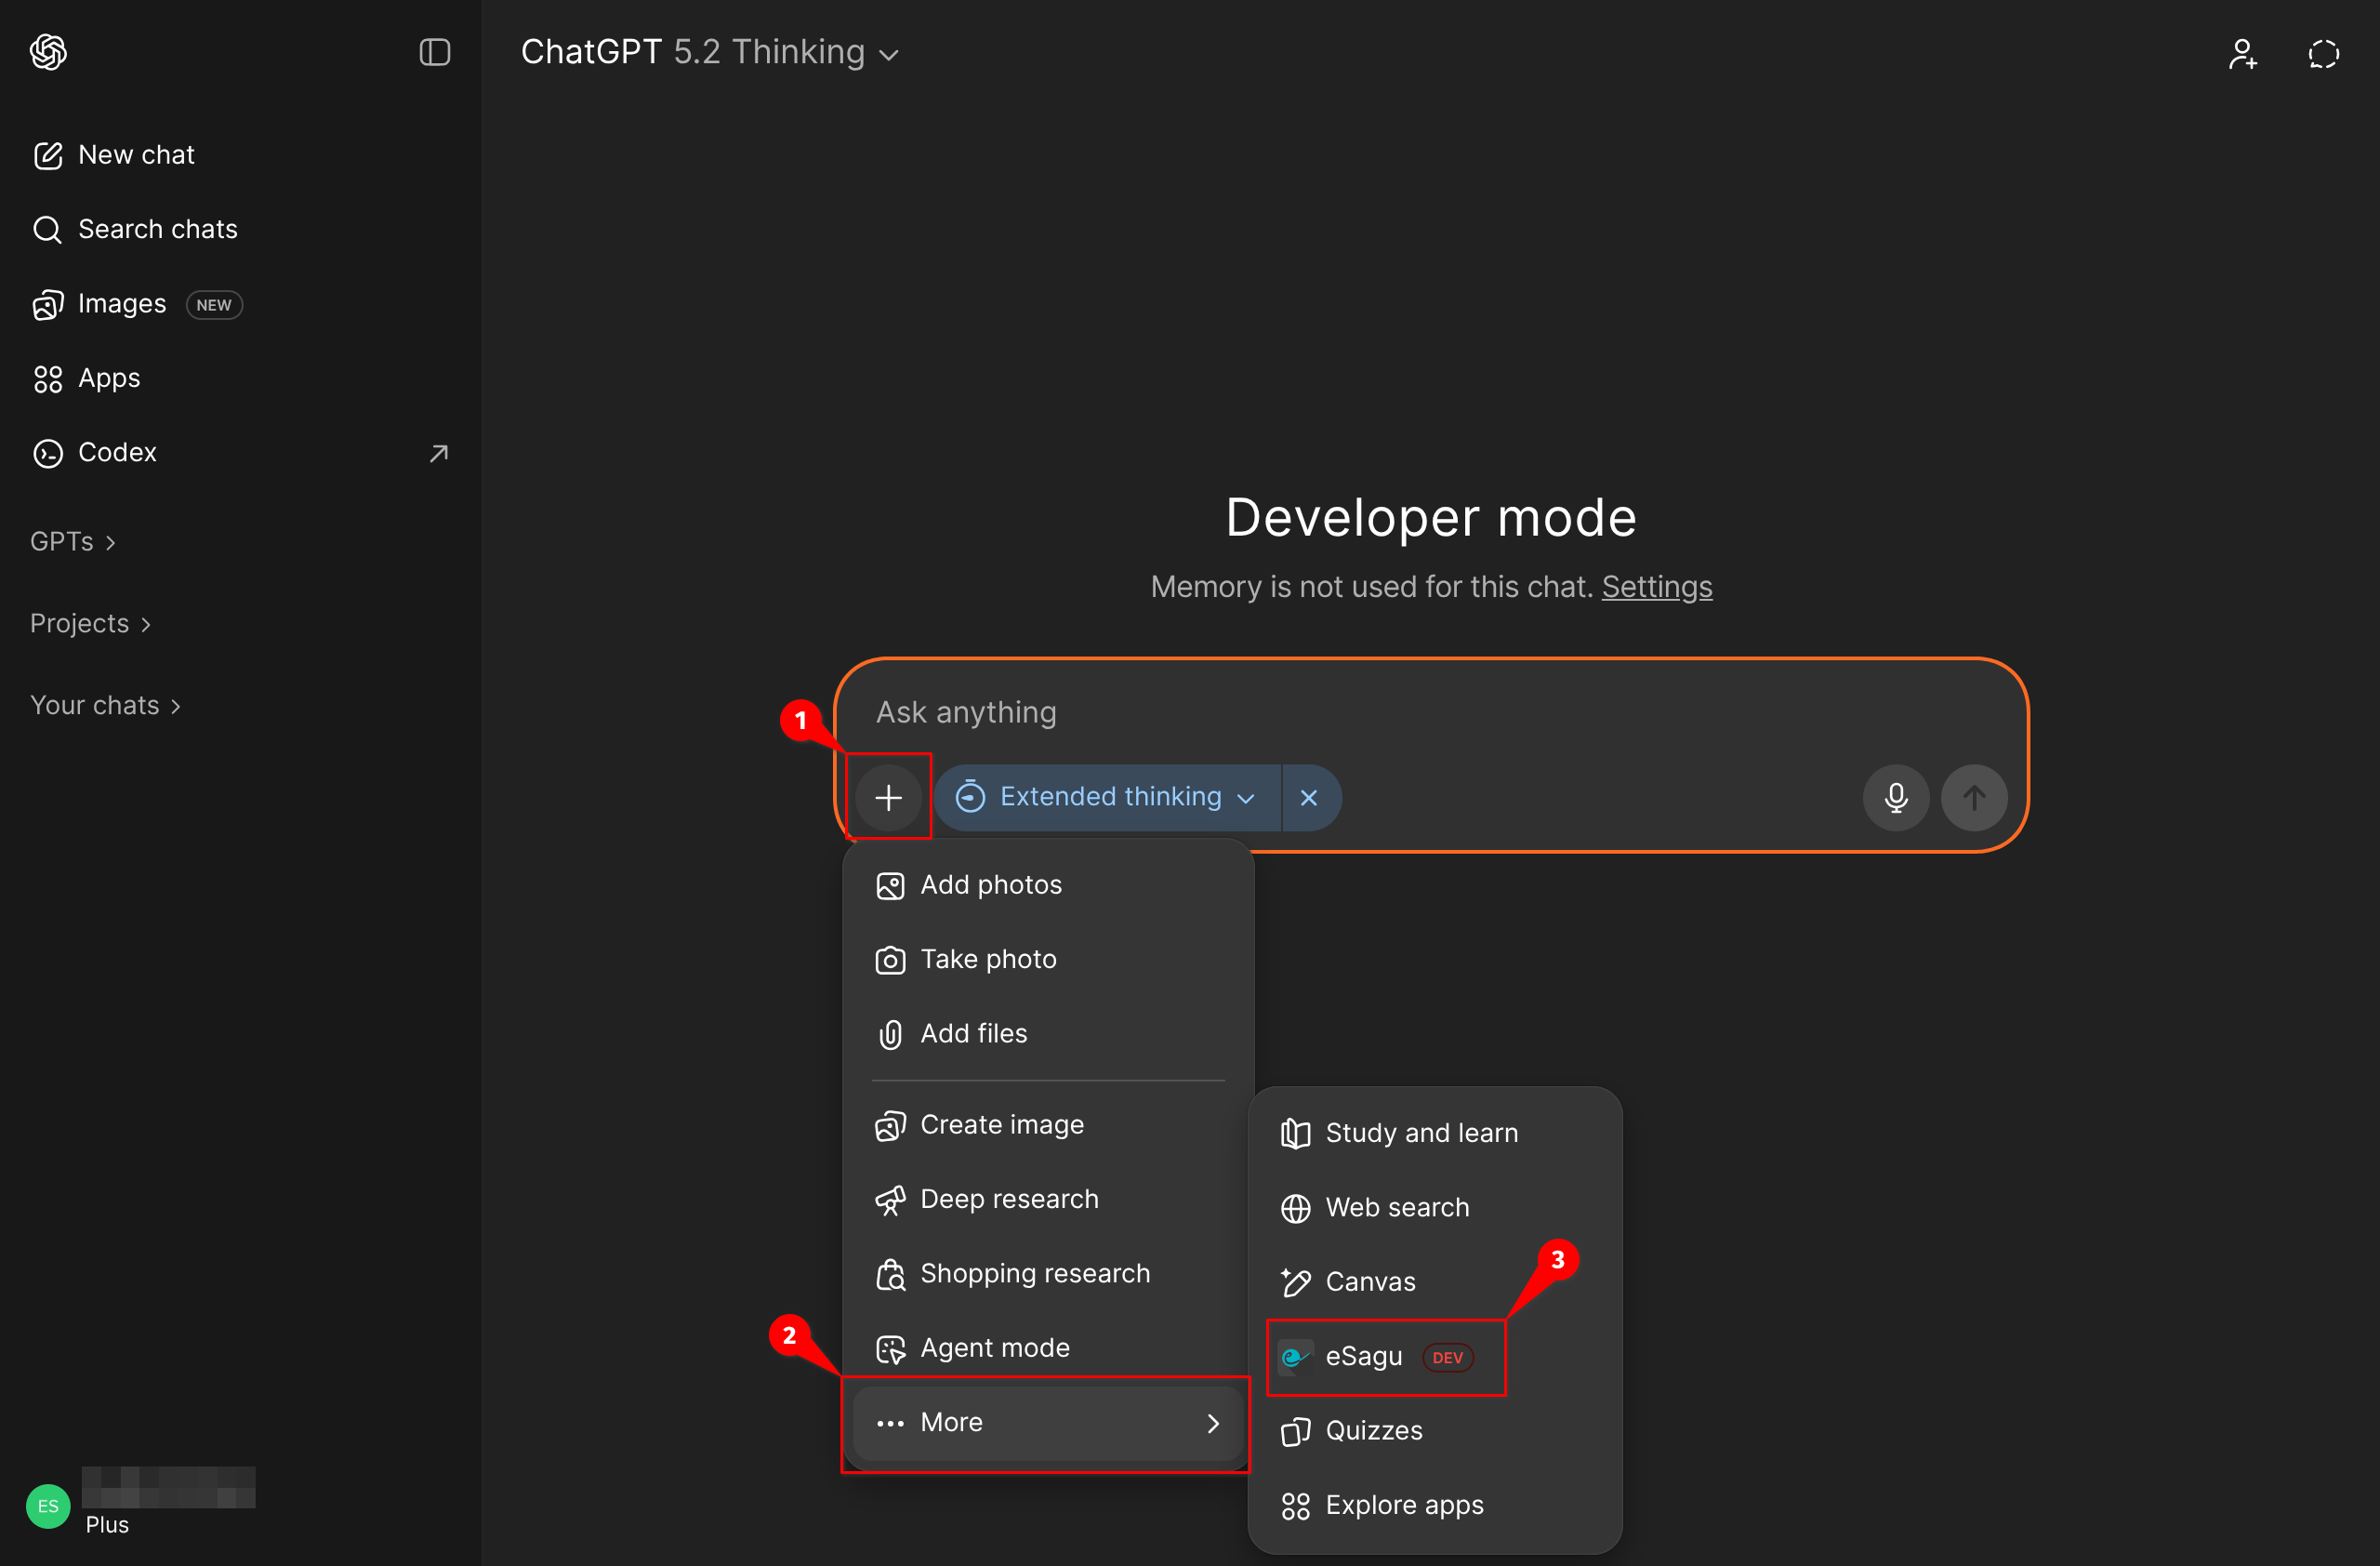
Task: Open the ChatGPT 5.2 Thinking model selector
Action: (x=709, y=52)
